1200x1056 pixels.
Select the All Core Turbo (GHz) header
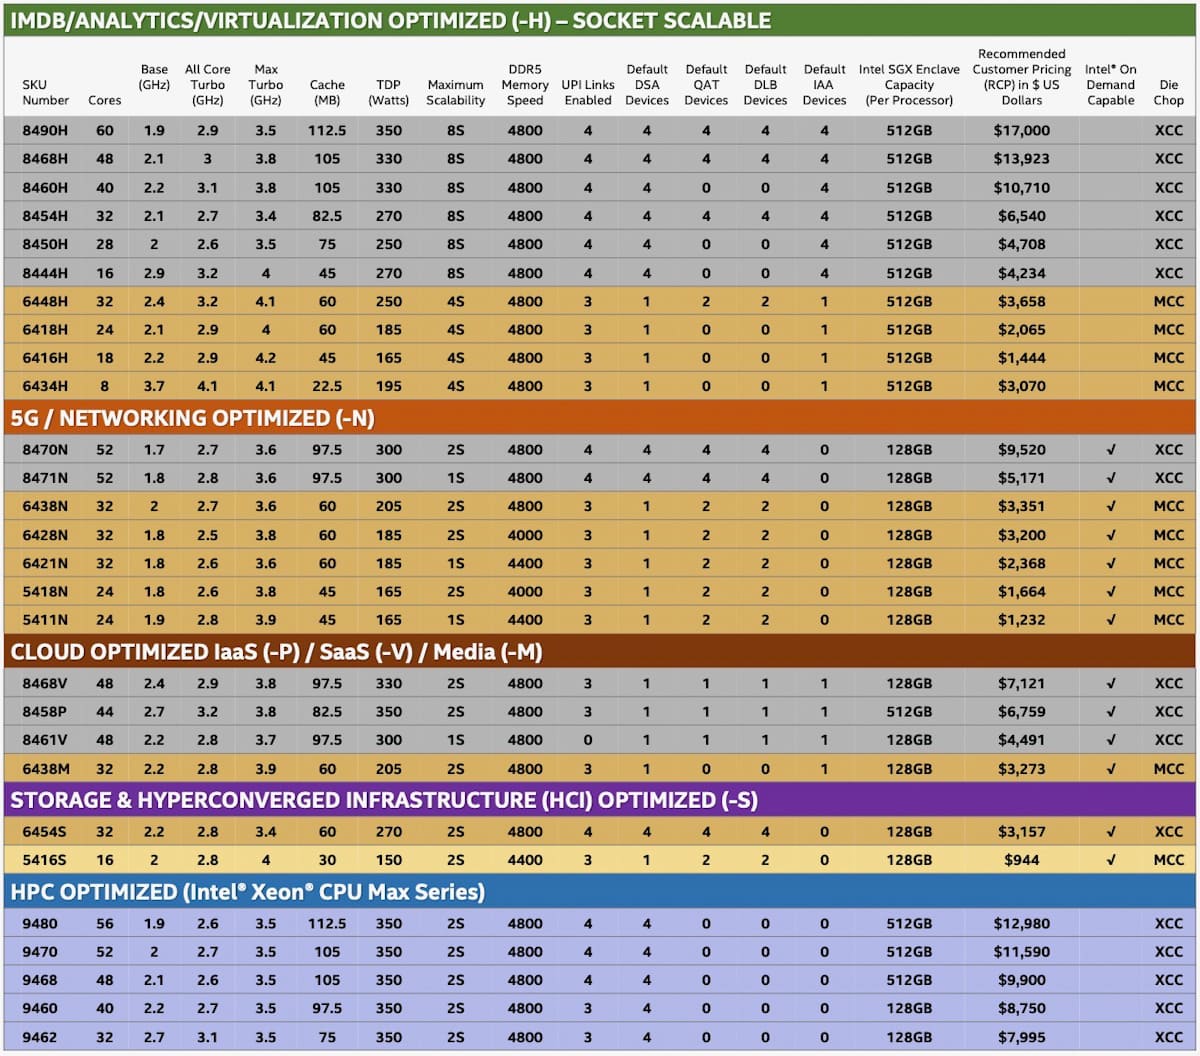tap(208, 85)
